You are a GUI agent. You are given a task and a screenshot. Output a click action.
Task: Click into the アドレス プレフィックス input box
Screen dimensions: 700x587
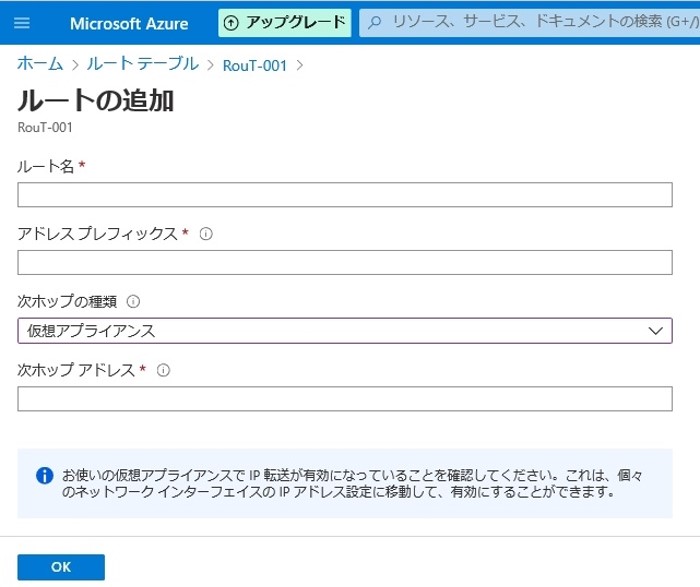pos(344,262)
